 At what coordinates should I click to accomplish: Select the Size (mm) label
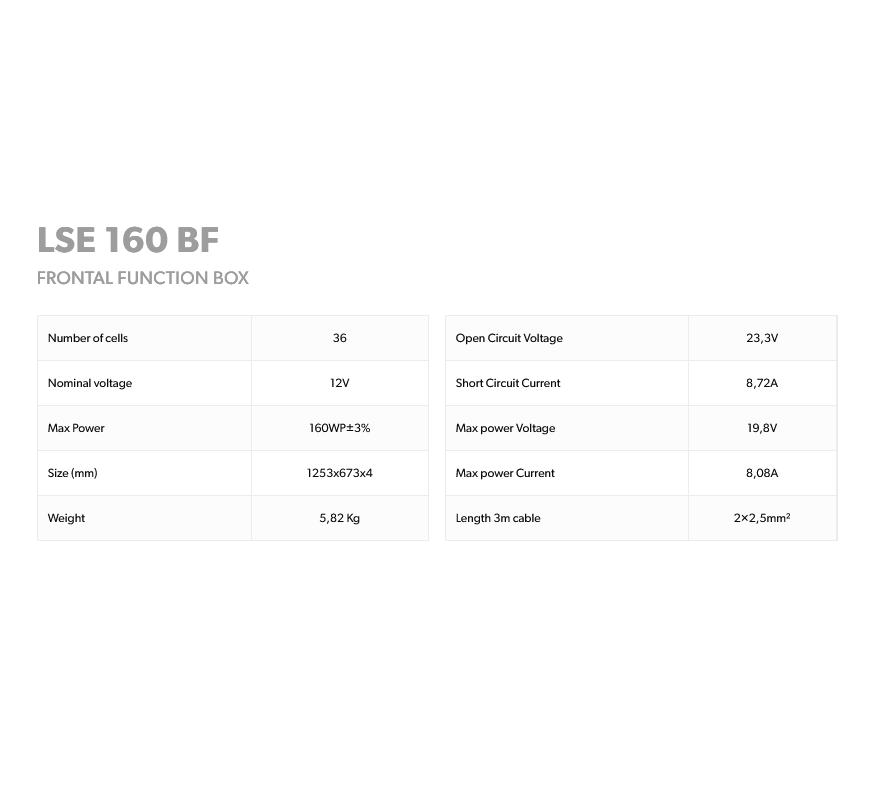[x=73, y=473]
